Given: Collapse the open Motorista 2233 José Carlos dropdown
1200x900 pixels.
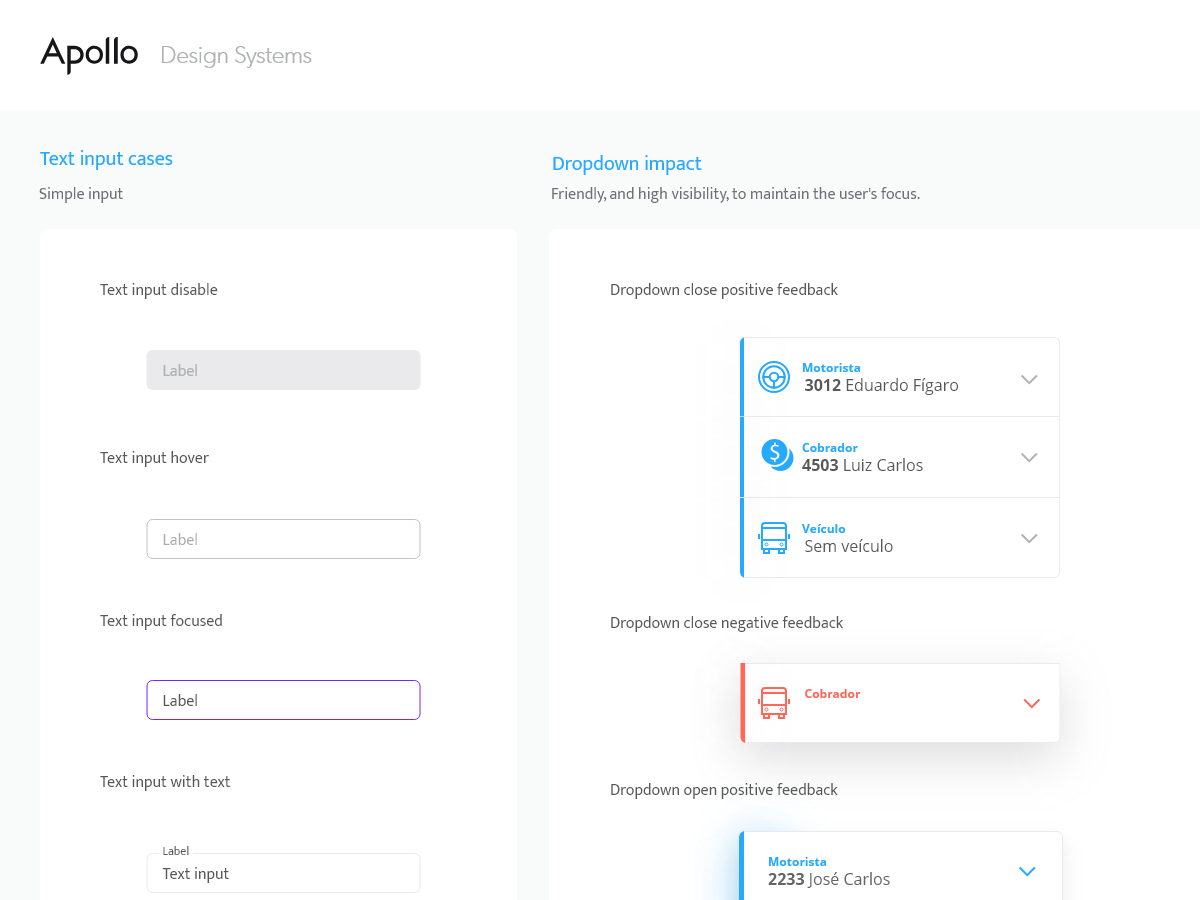Looking at the screenshot, I should [x=1027, y=871].
